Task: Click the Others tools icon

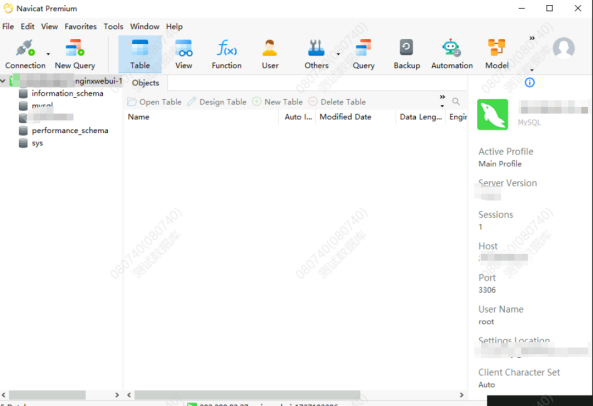Action: 316,48
